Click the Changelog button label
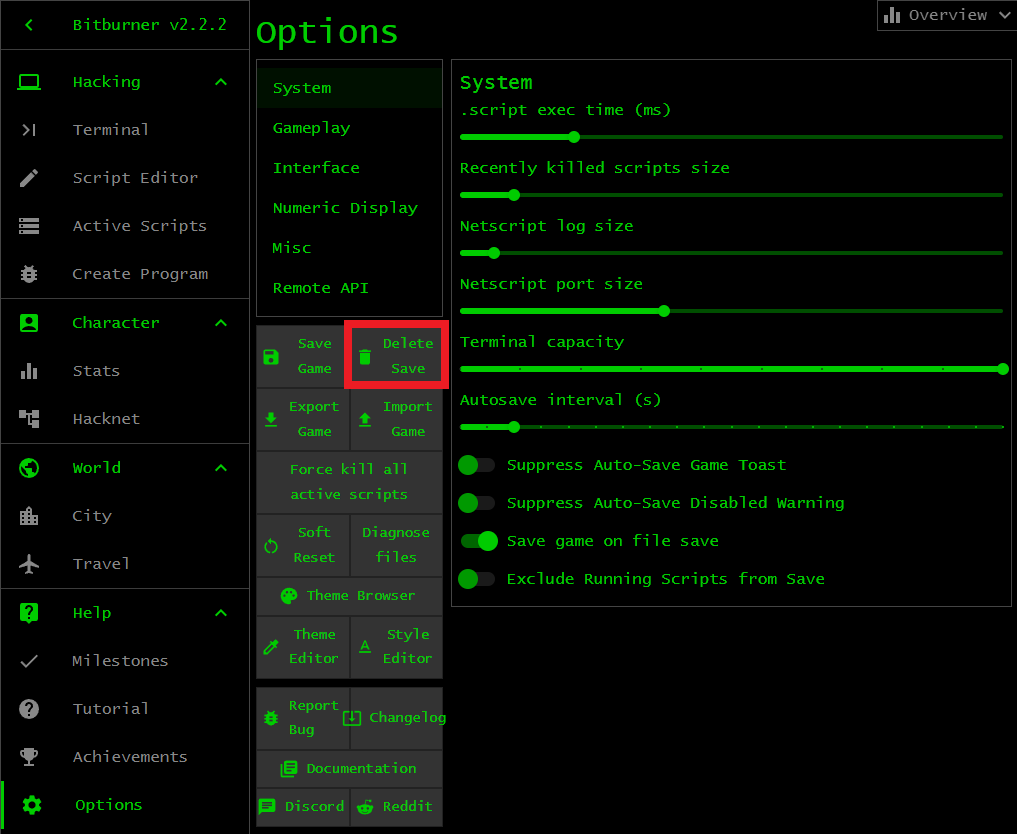 (407, 717)
